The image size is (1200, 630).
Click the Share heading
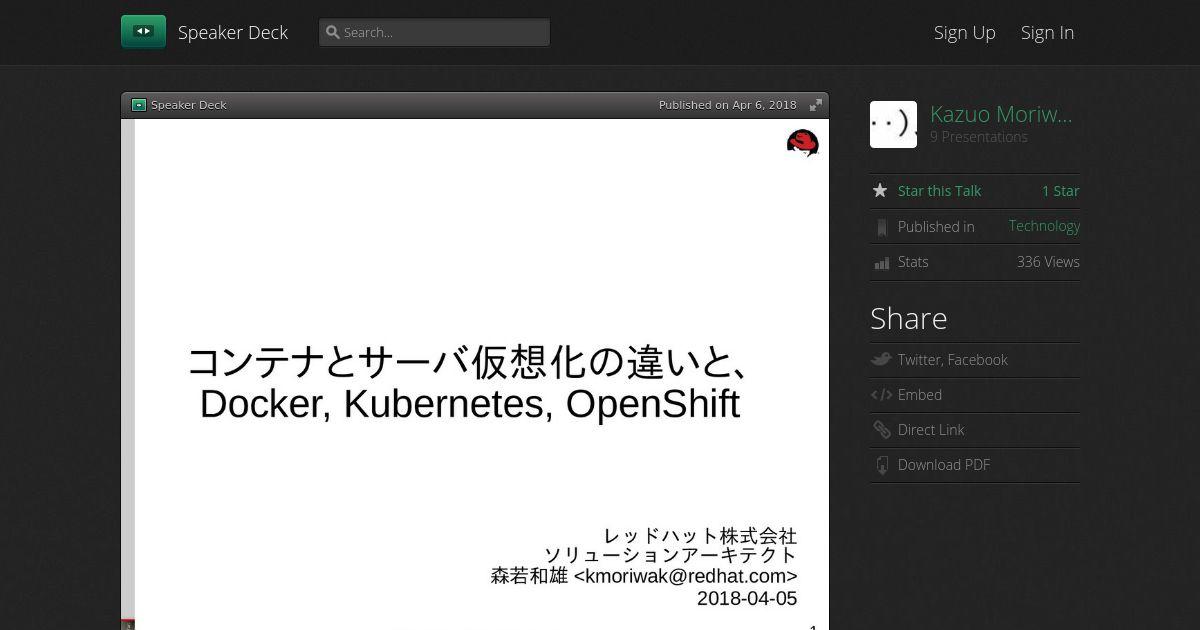(909, 318)
